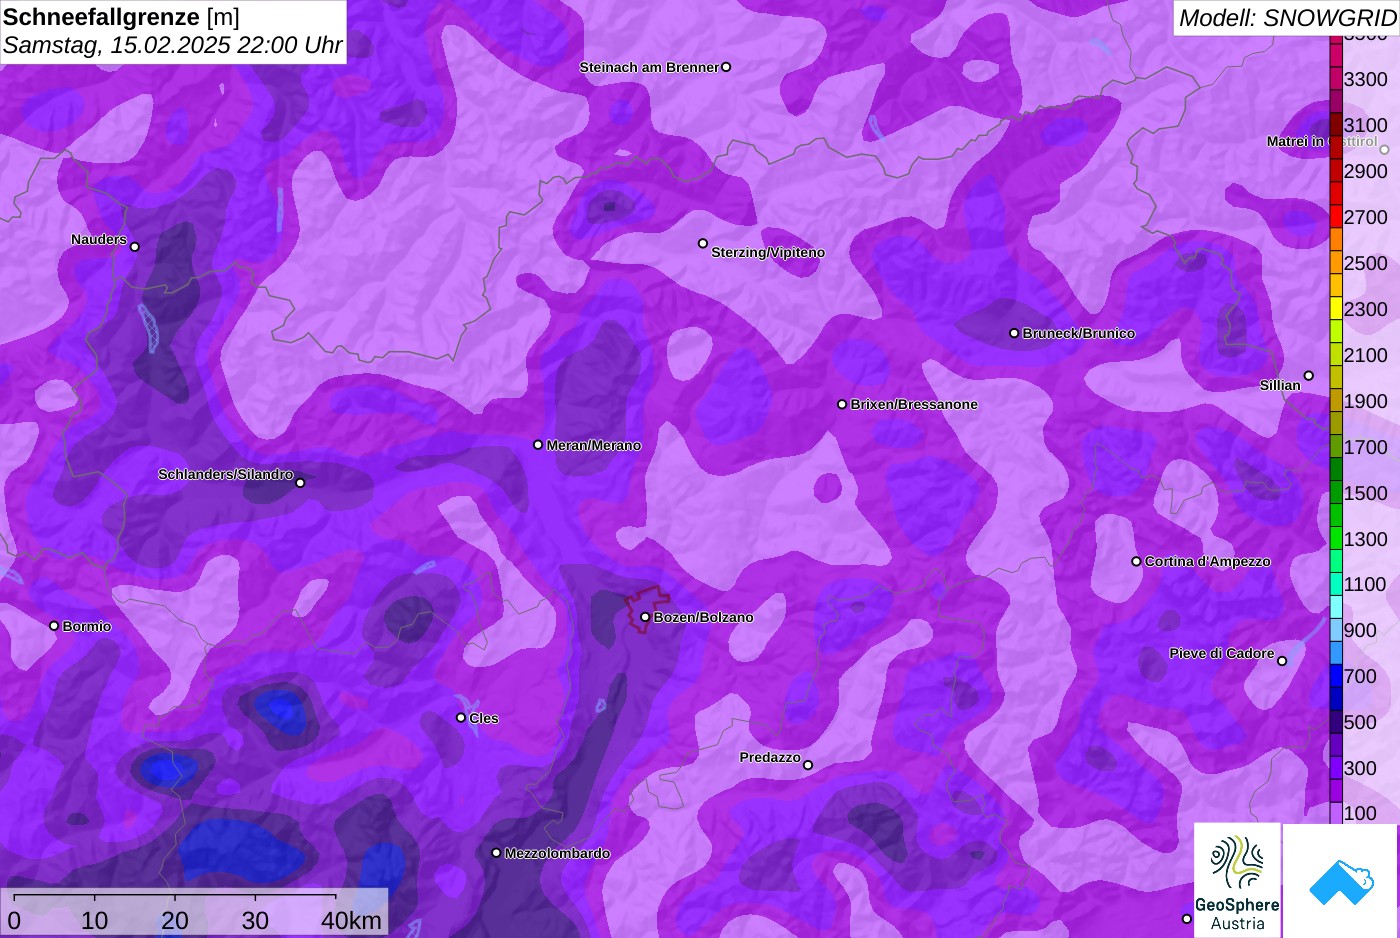Click the Brixen/Bressanone city label

coord(914,404)
